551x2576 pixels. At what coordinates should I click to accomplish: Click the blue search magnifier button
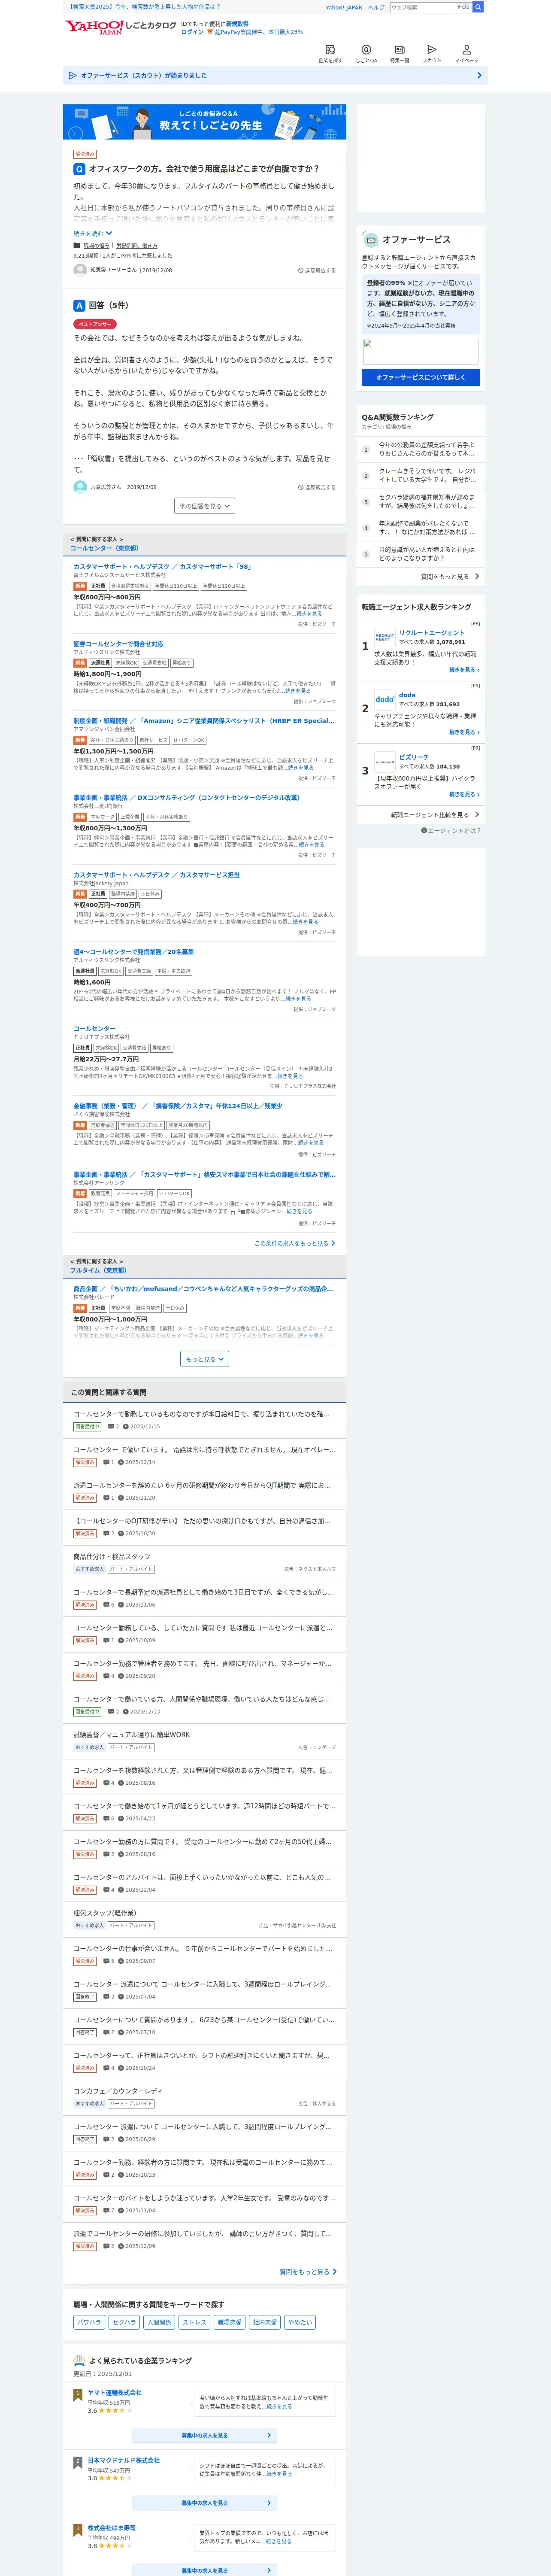[x=478, y=7]
